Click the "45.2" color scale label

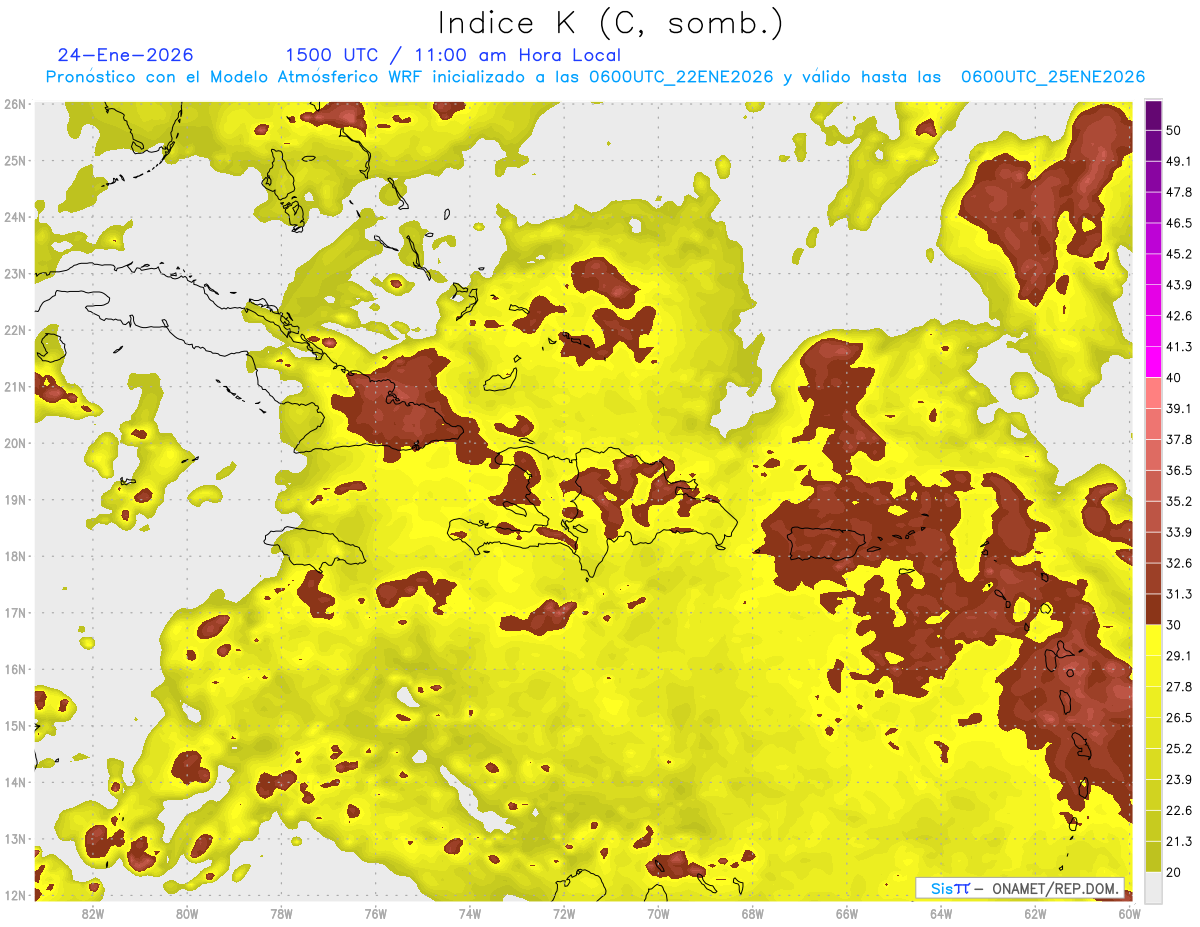point(1179,254)
